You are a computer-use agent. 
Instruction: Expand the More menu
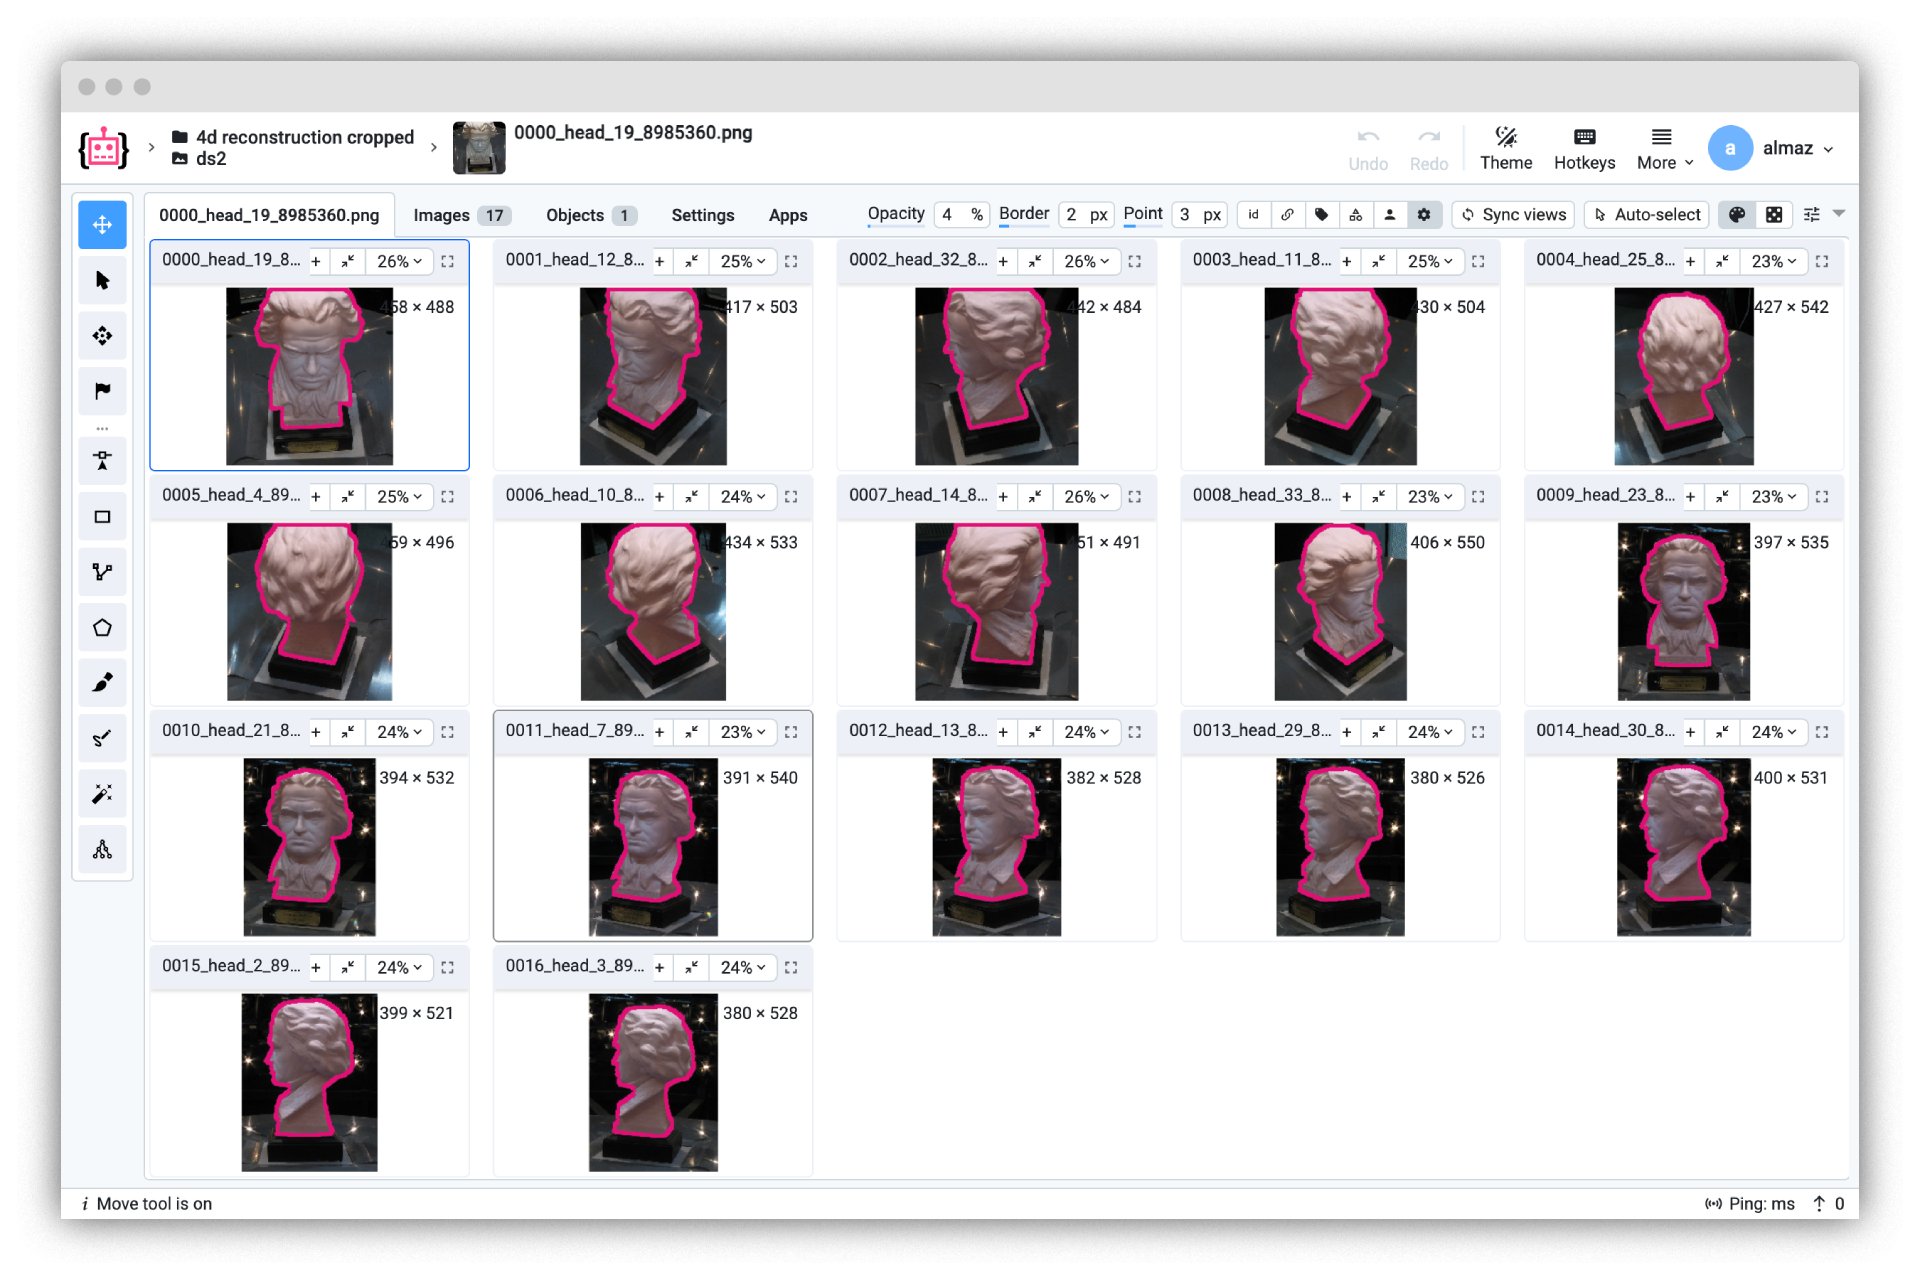click(1664, 148)
